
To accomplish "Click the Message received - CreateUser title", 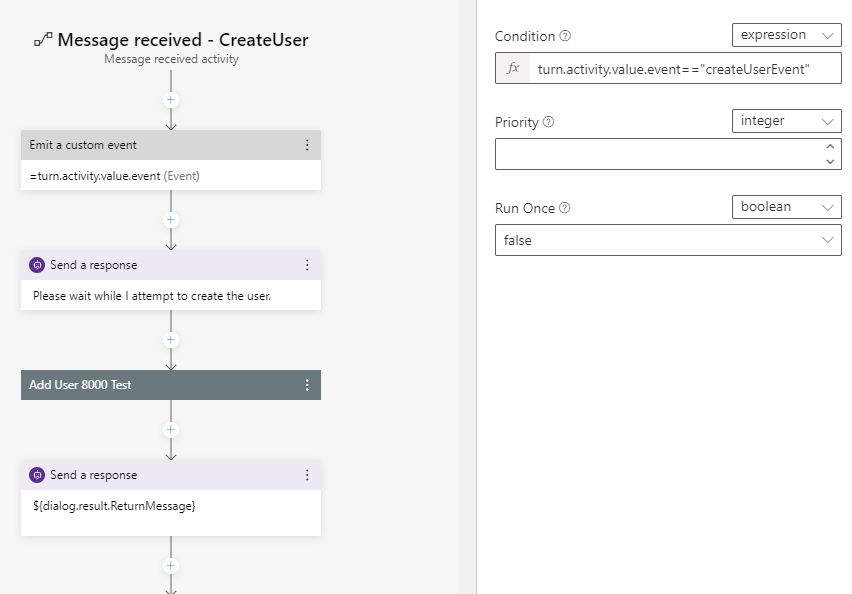I will click(x=183, y=40).
